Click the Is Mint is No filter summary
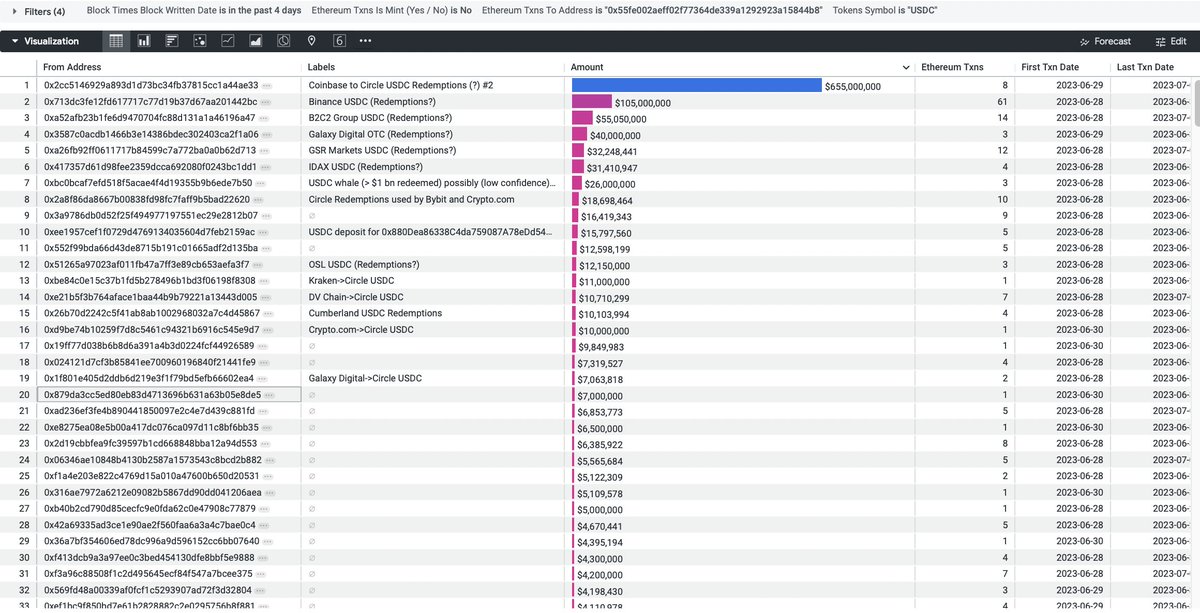This screenshot has height=613, width=1200. click(x=392, y=12)
